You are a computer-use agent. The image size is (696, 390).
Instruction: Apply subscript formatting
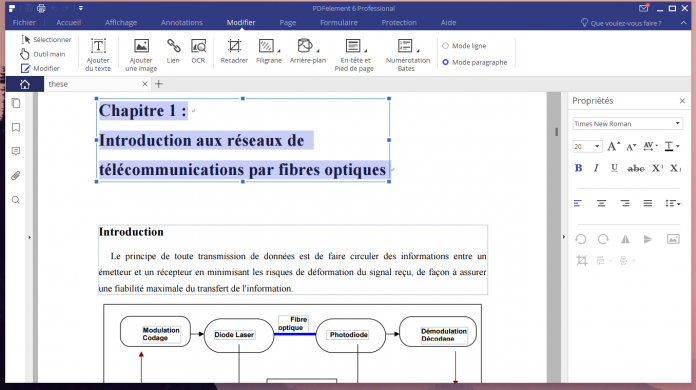[x=675, y=168]
